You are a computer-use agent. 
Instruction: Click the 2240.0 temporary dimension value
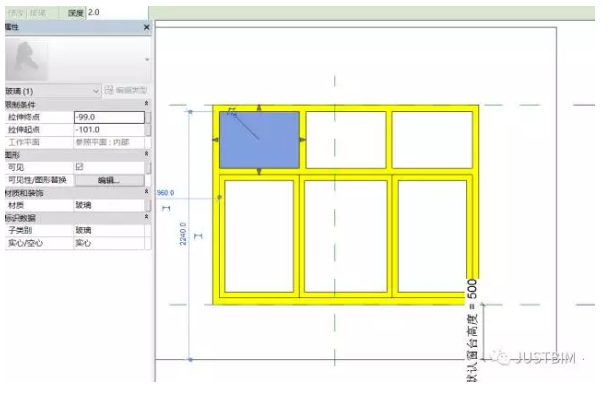pos(183,234)
